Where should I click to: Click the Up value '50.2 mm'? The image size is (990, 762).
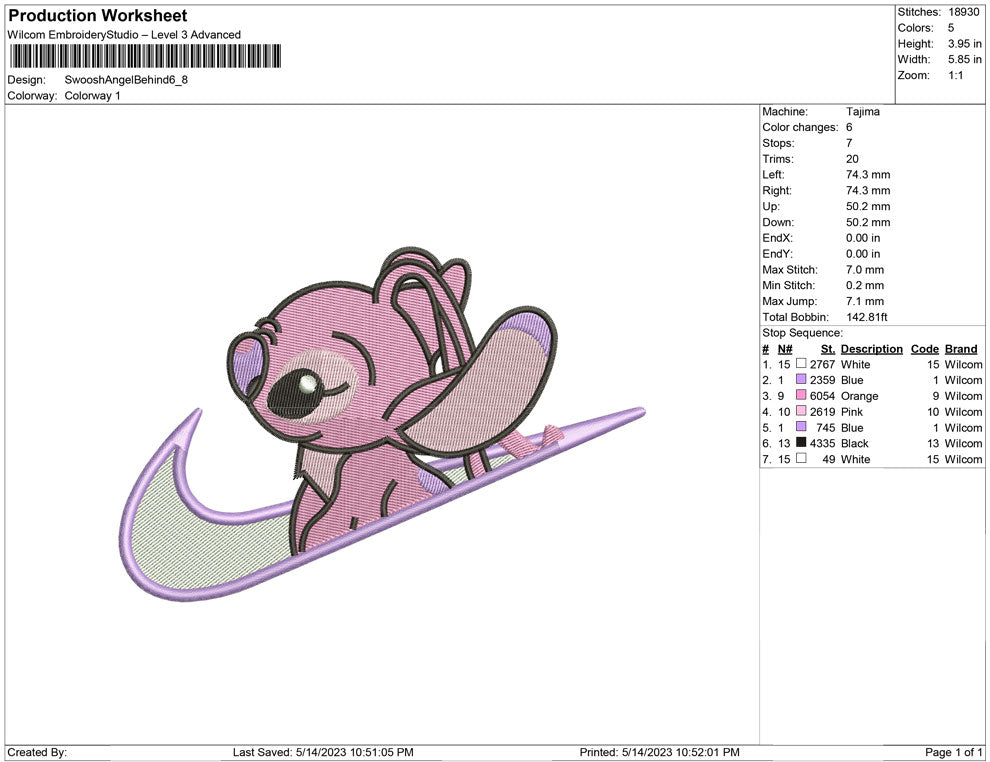coord(868,206)
